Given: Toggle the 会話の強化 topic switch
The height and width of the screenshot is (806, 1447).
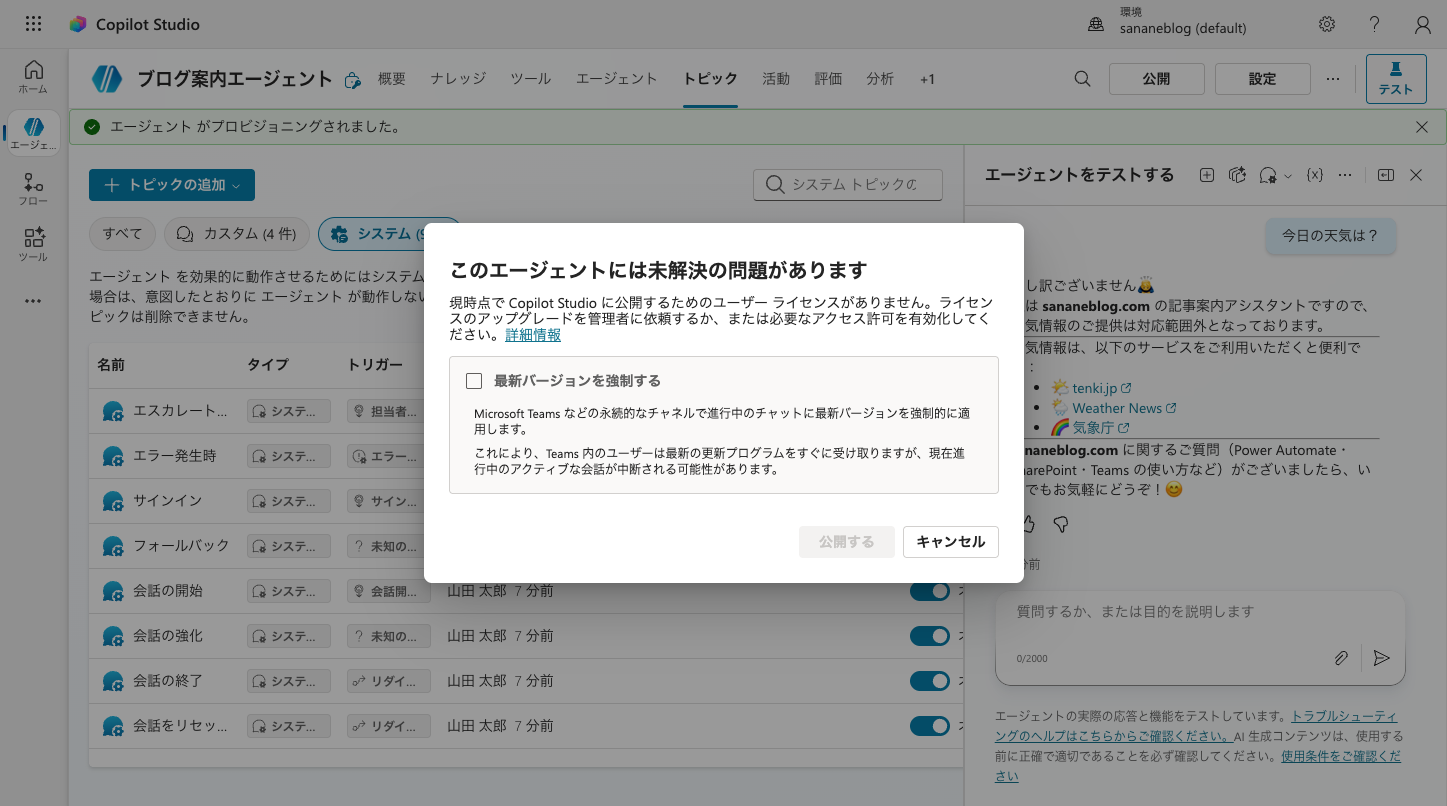Looking at the screenshot, I should click(929, 636).
